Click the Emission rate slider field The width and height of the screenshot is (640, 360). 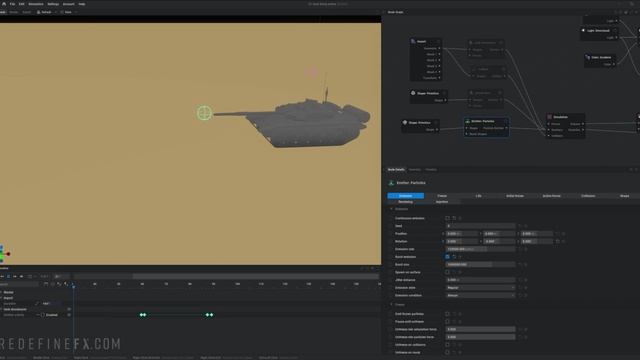480,249
